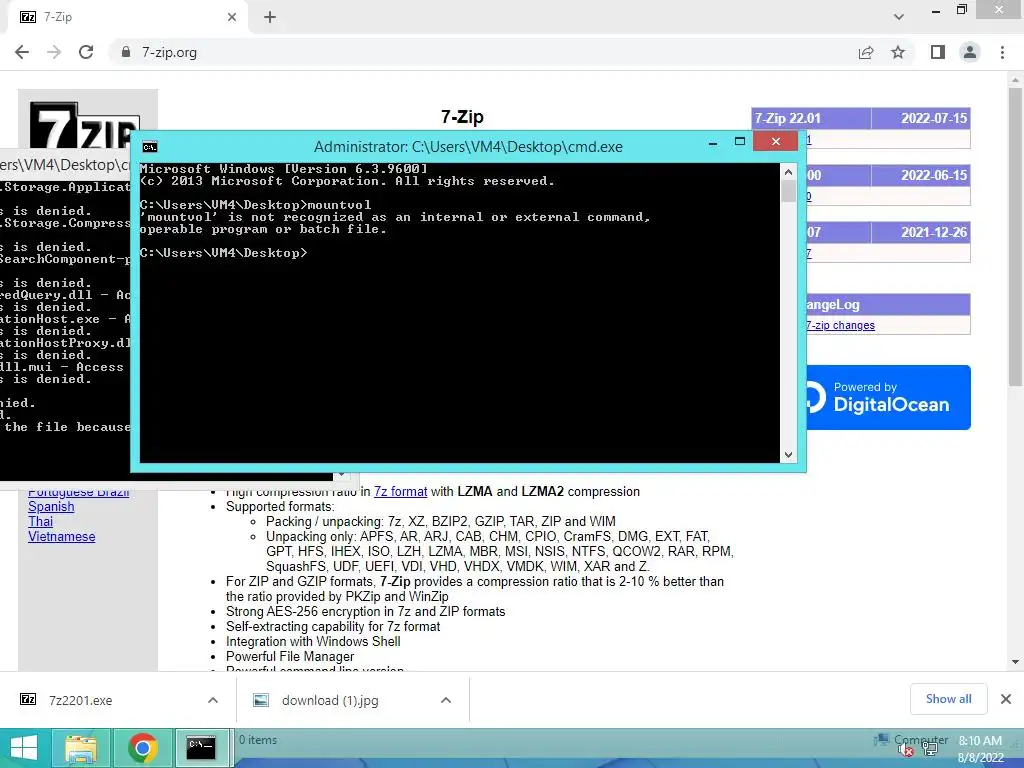This screenshot has height=768, width=1024.
Task: Click Chrome's forward navigation arrow
Action: pos(54,52)
